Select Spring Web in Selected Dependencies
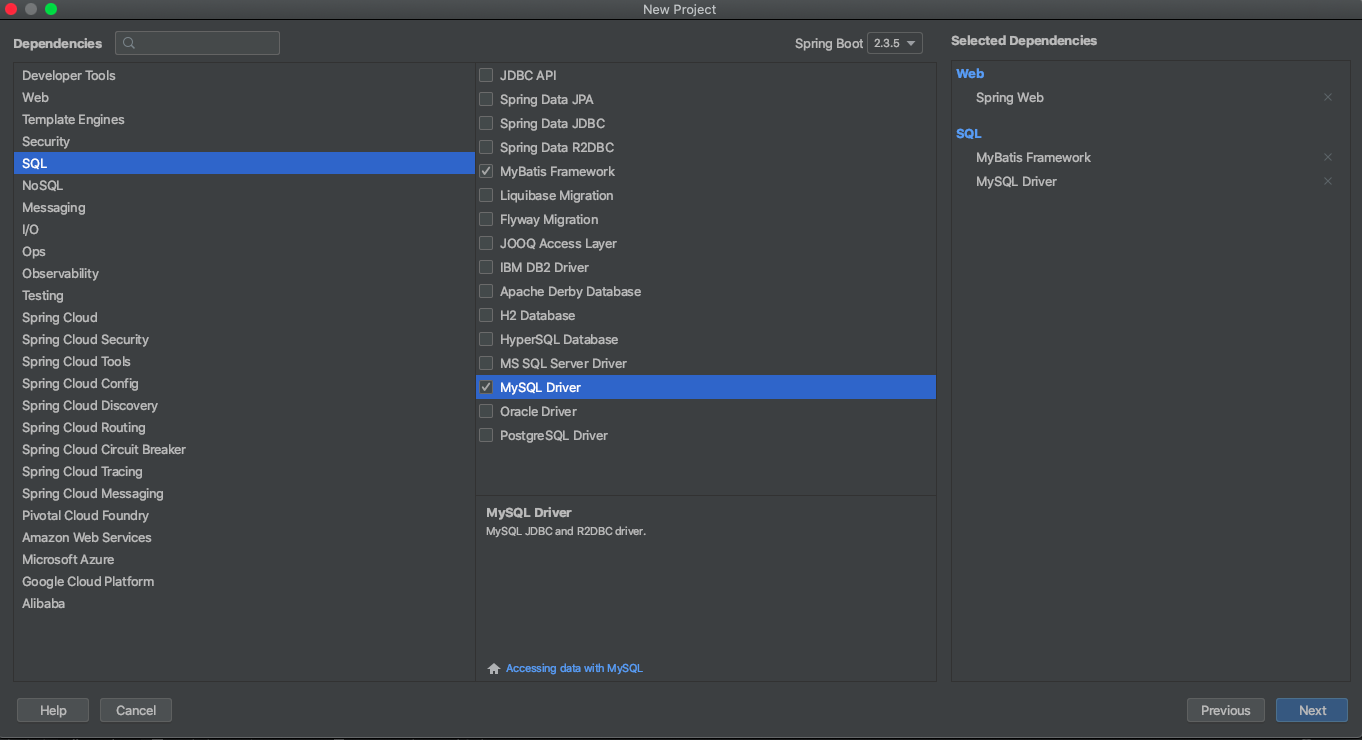The width and height of the screenshot is (1362, 740). click(1010, 98)
